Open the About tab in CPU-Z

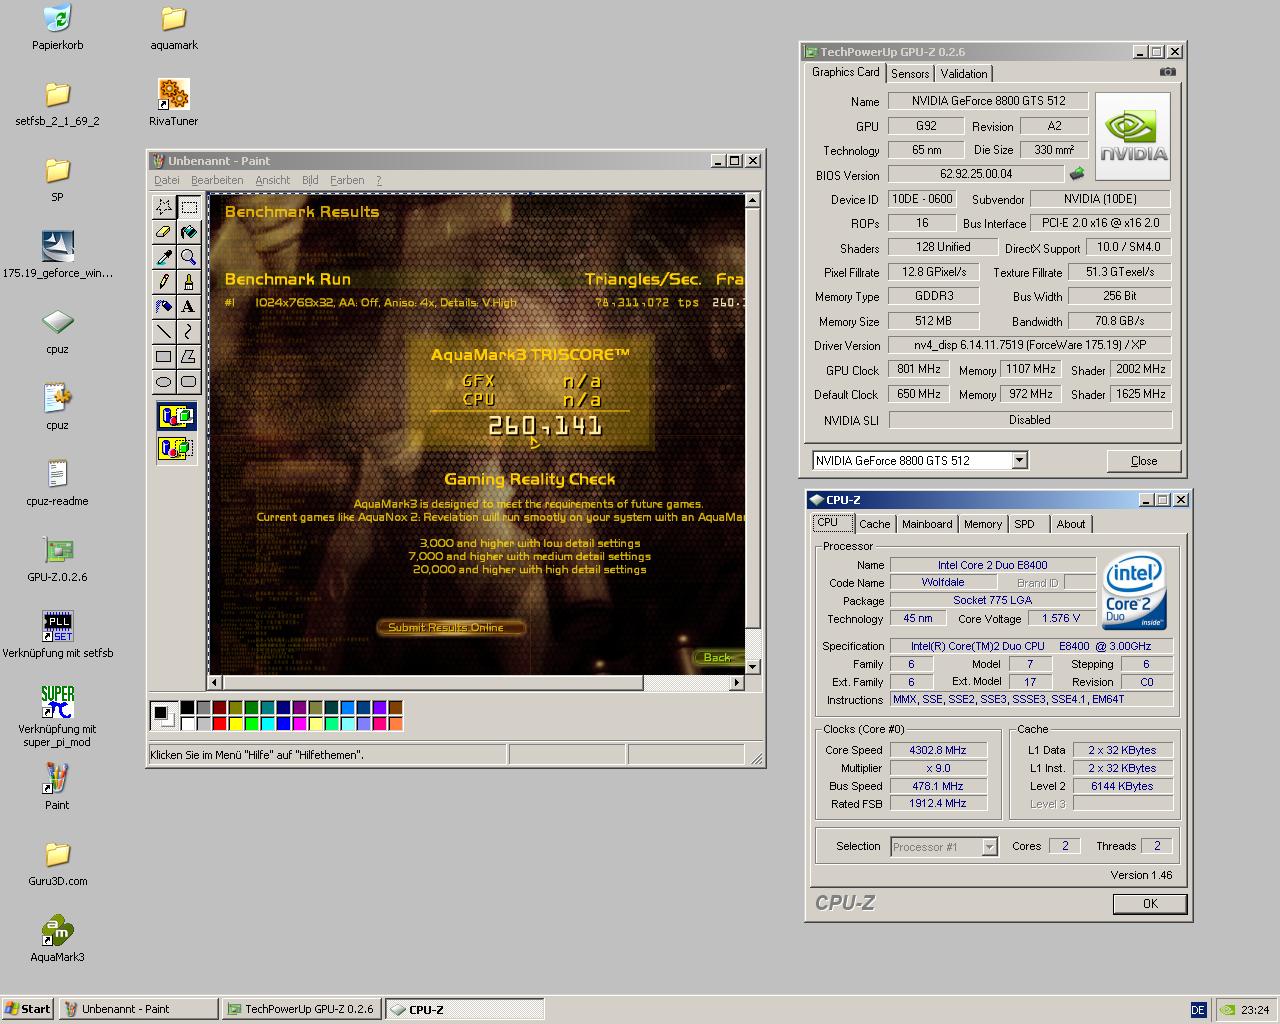tap(1071, 524)
